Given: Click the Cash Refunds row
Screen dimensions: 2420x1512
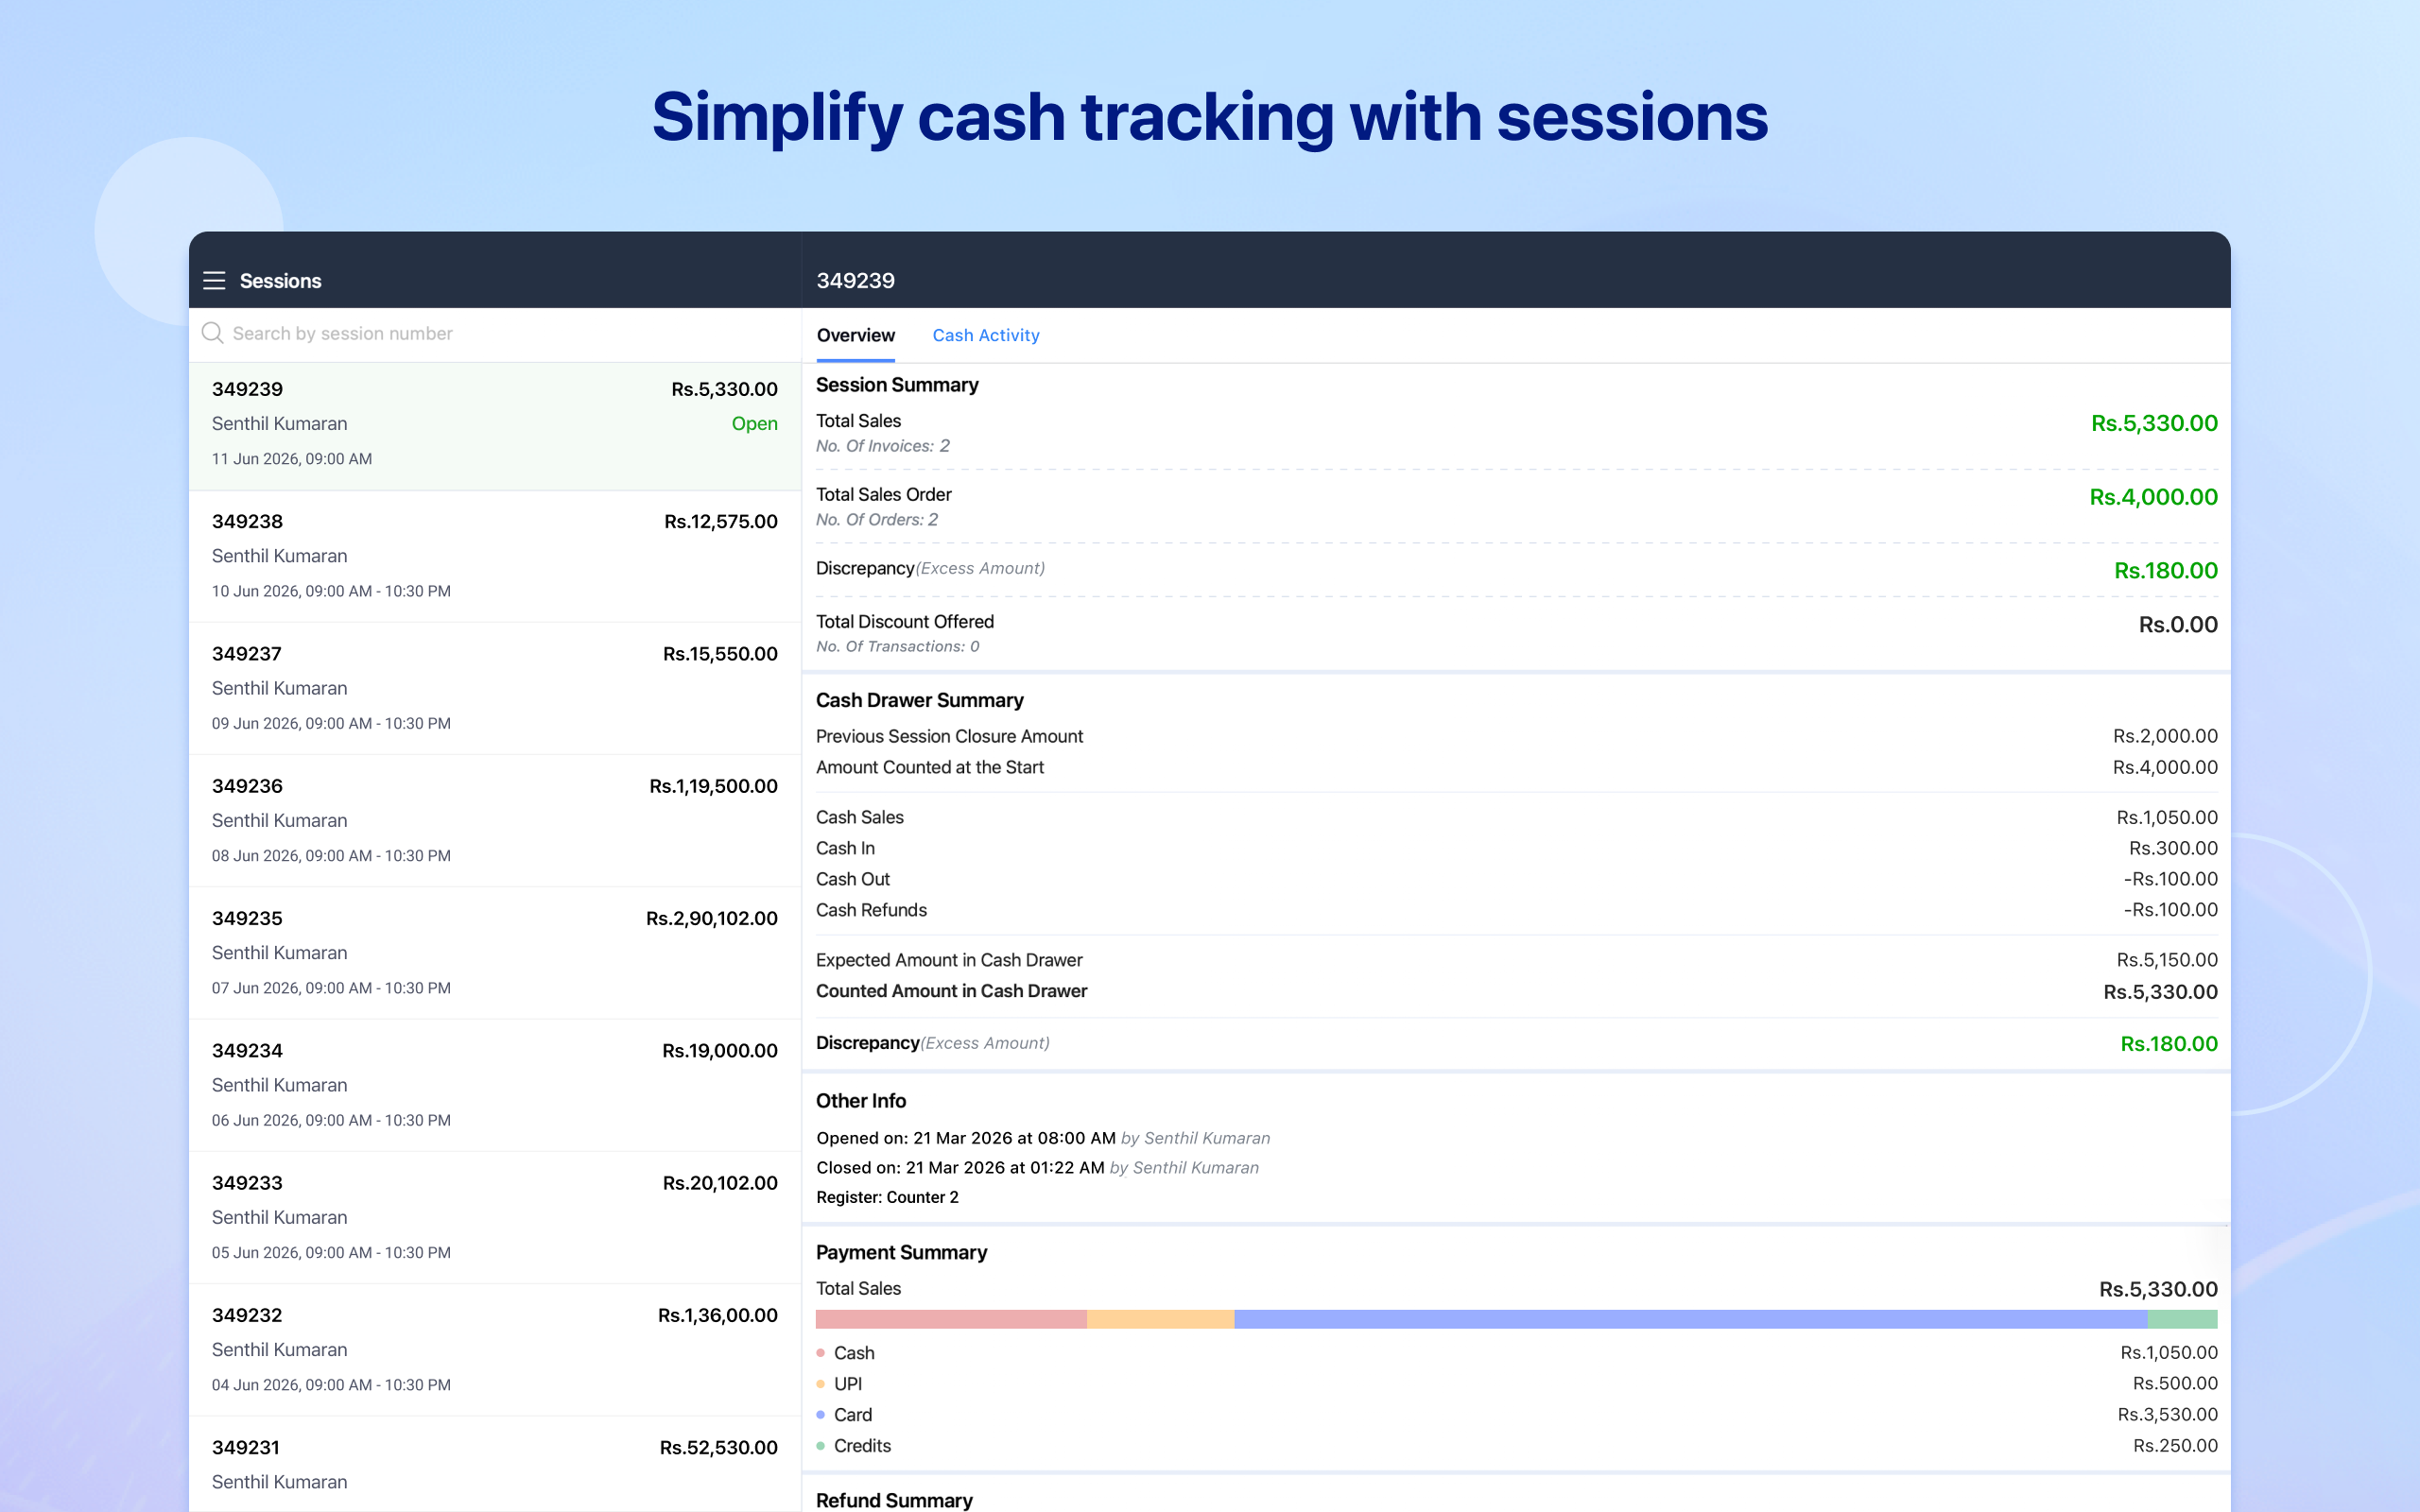Looking at the screenshot, I should [x=1516, y=910].
